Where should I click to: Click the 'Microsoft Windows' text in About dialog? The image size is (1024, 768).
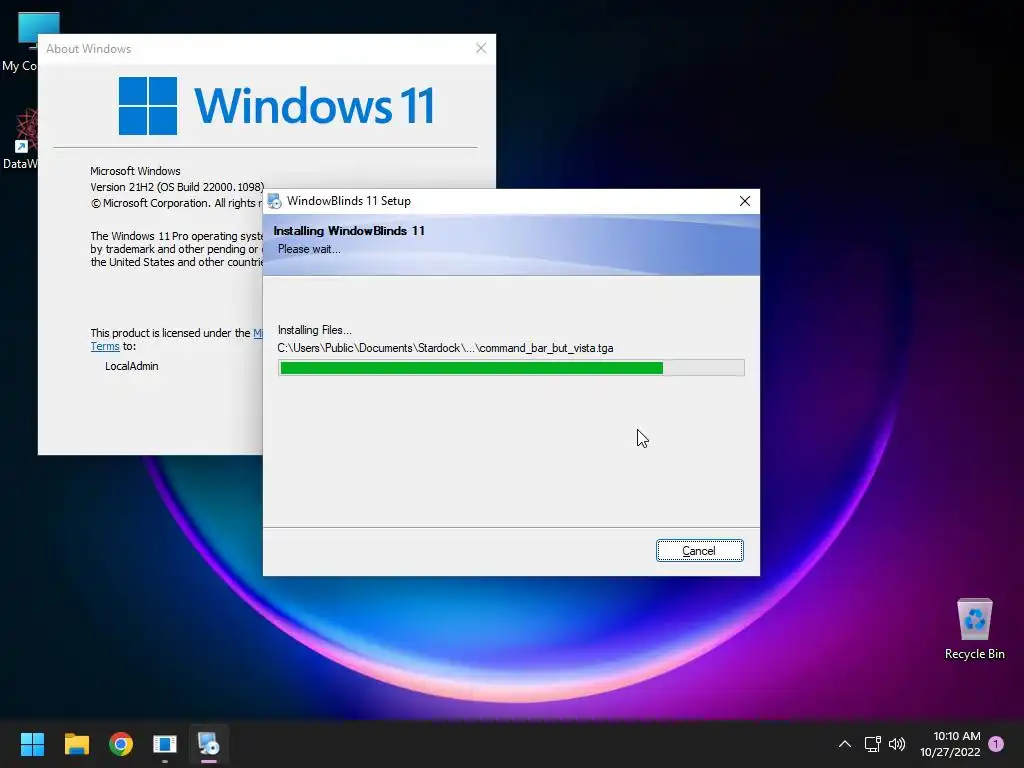(135, 171)
